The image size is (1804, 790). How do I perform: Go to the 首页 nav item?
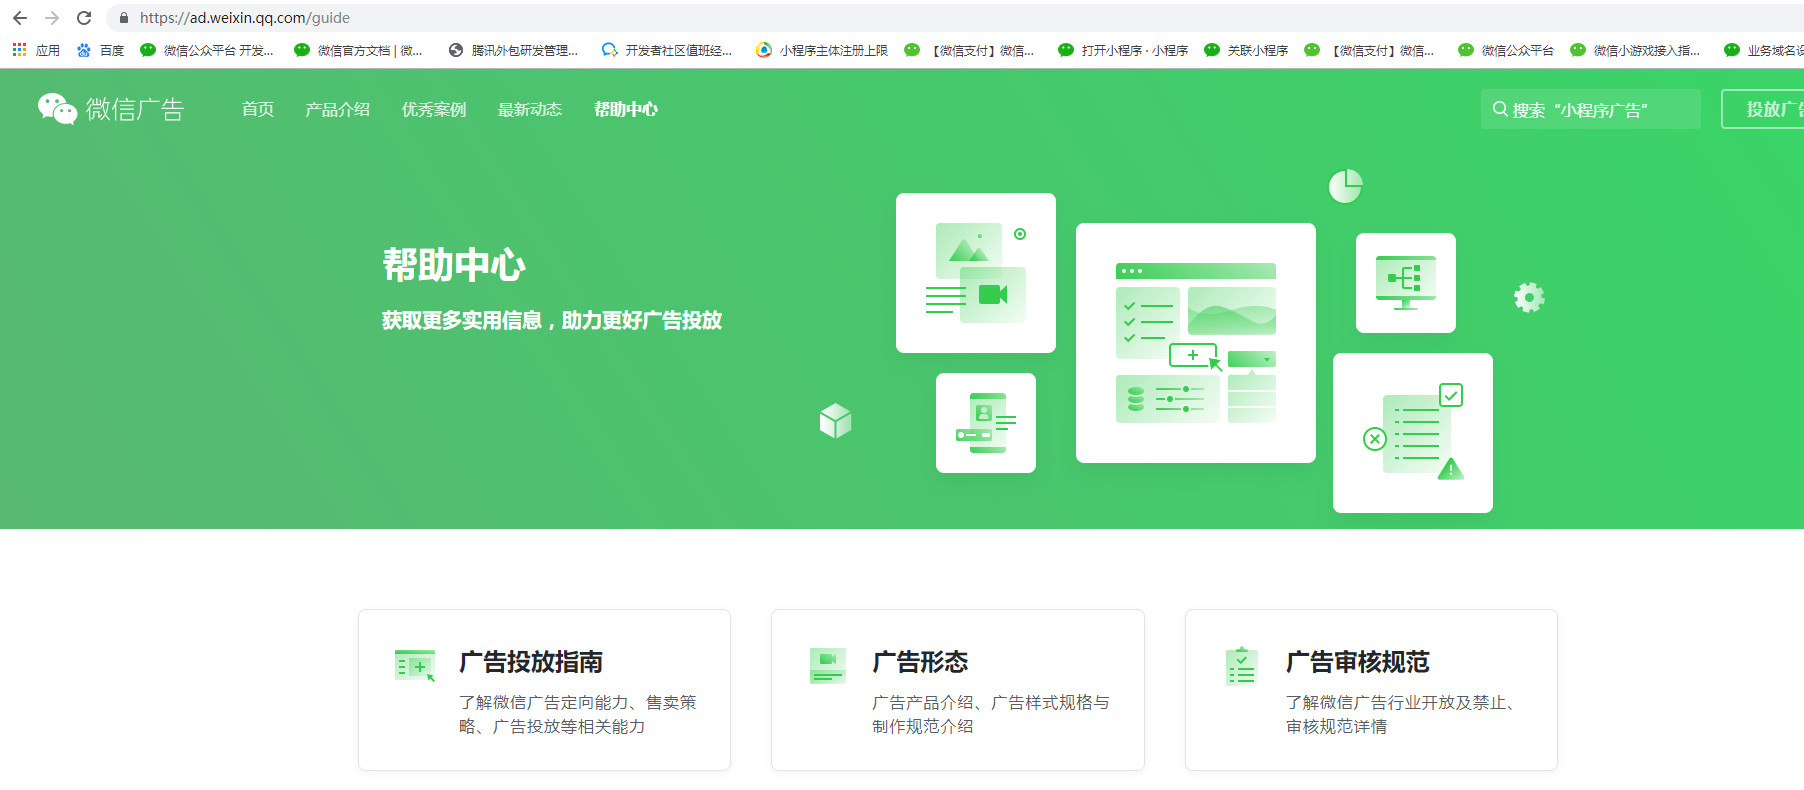click(258, 109)
